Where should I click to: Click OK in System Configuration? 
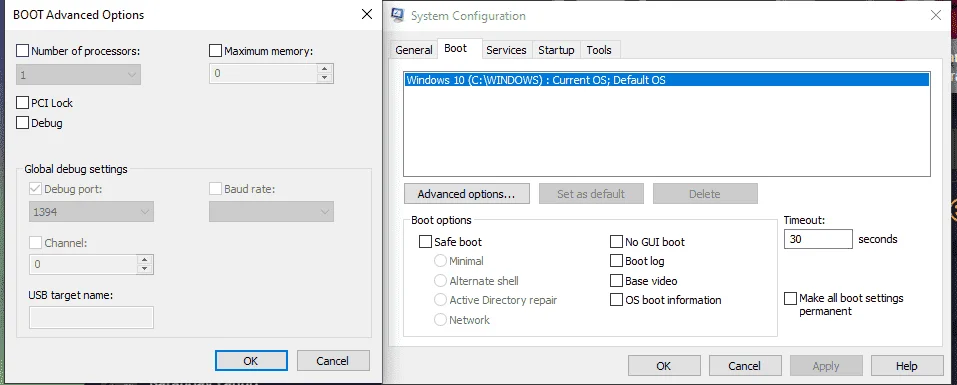click(x=664, y=366)
